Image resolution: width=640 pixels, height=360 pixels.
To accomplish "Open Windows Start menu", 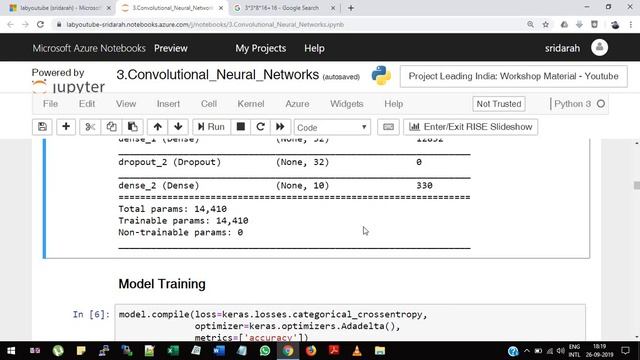I will pyautogui.click(x=11, y=351).
